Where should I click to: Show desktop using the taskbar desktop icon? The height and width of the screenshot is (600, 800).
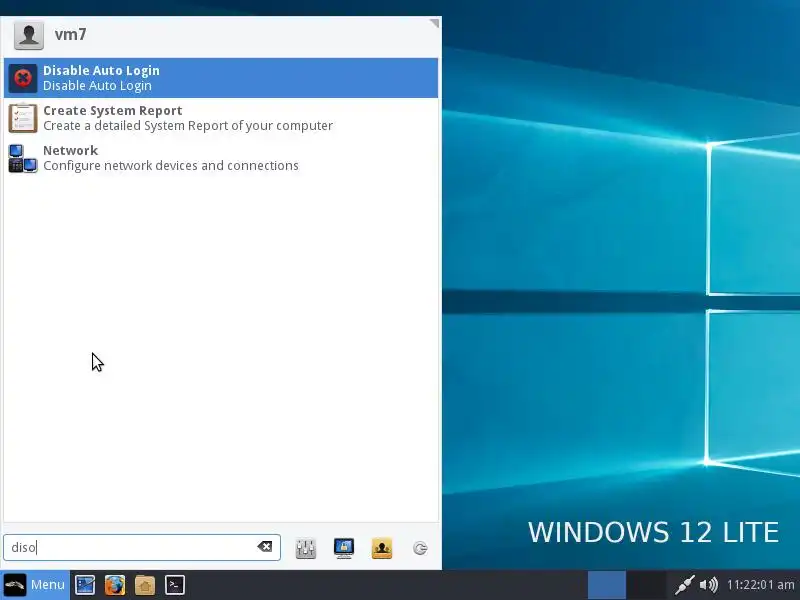(x=85, y=585)
